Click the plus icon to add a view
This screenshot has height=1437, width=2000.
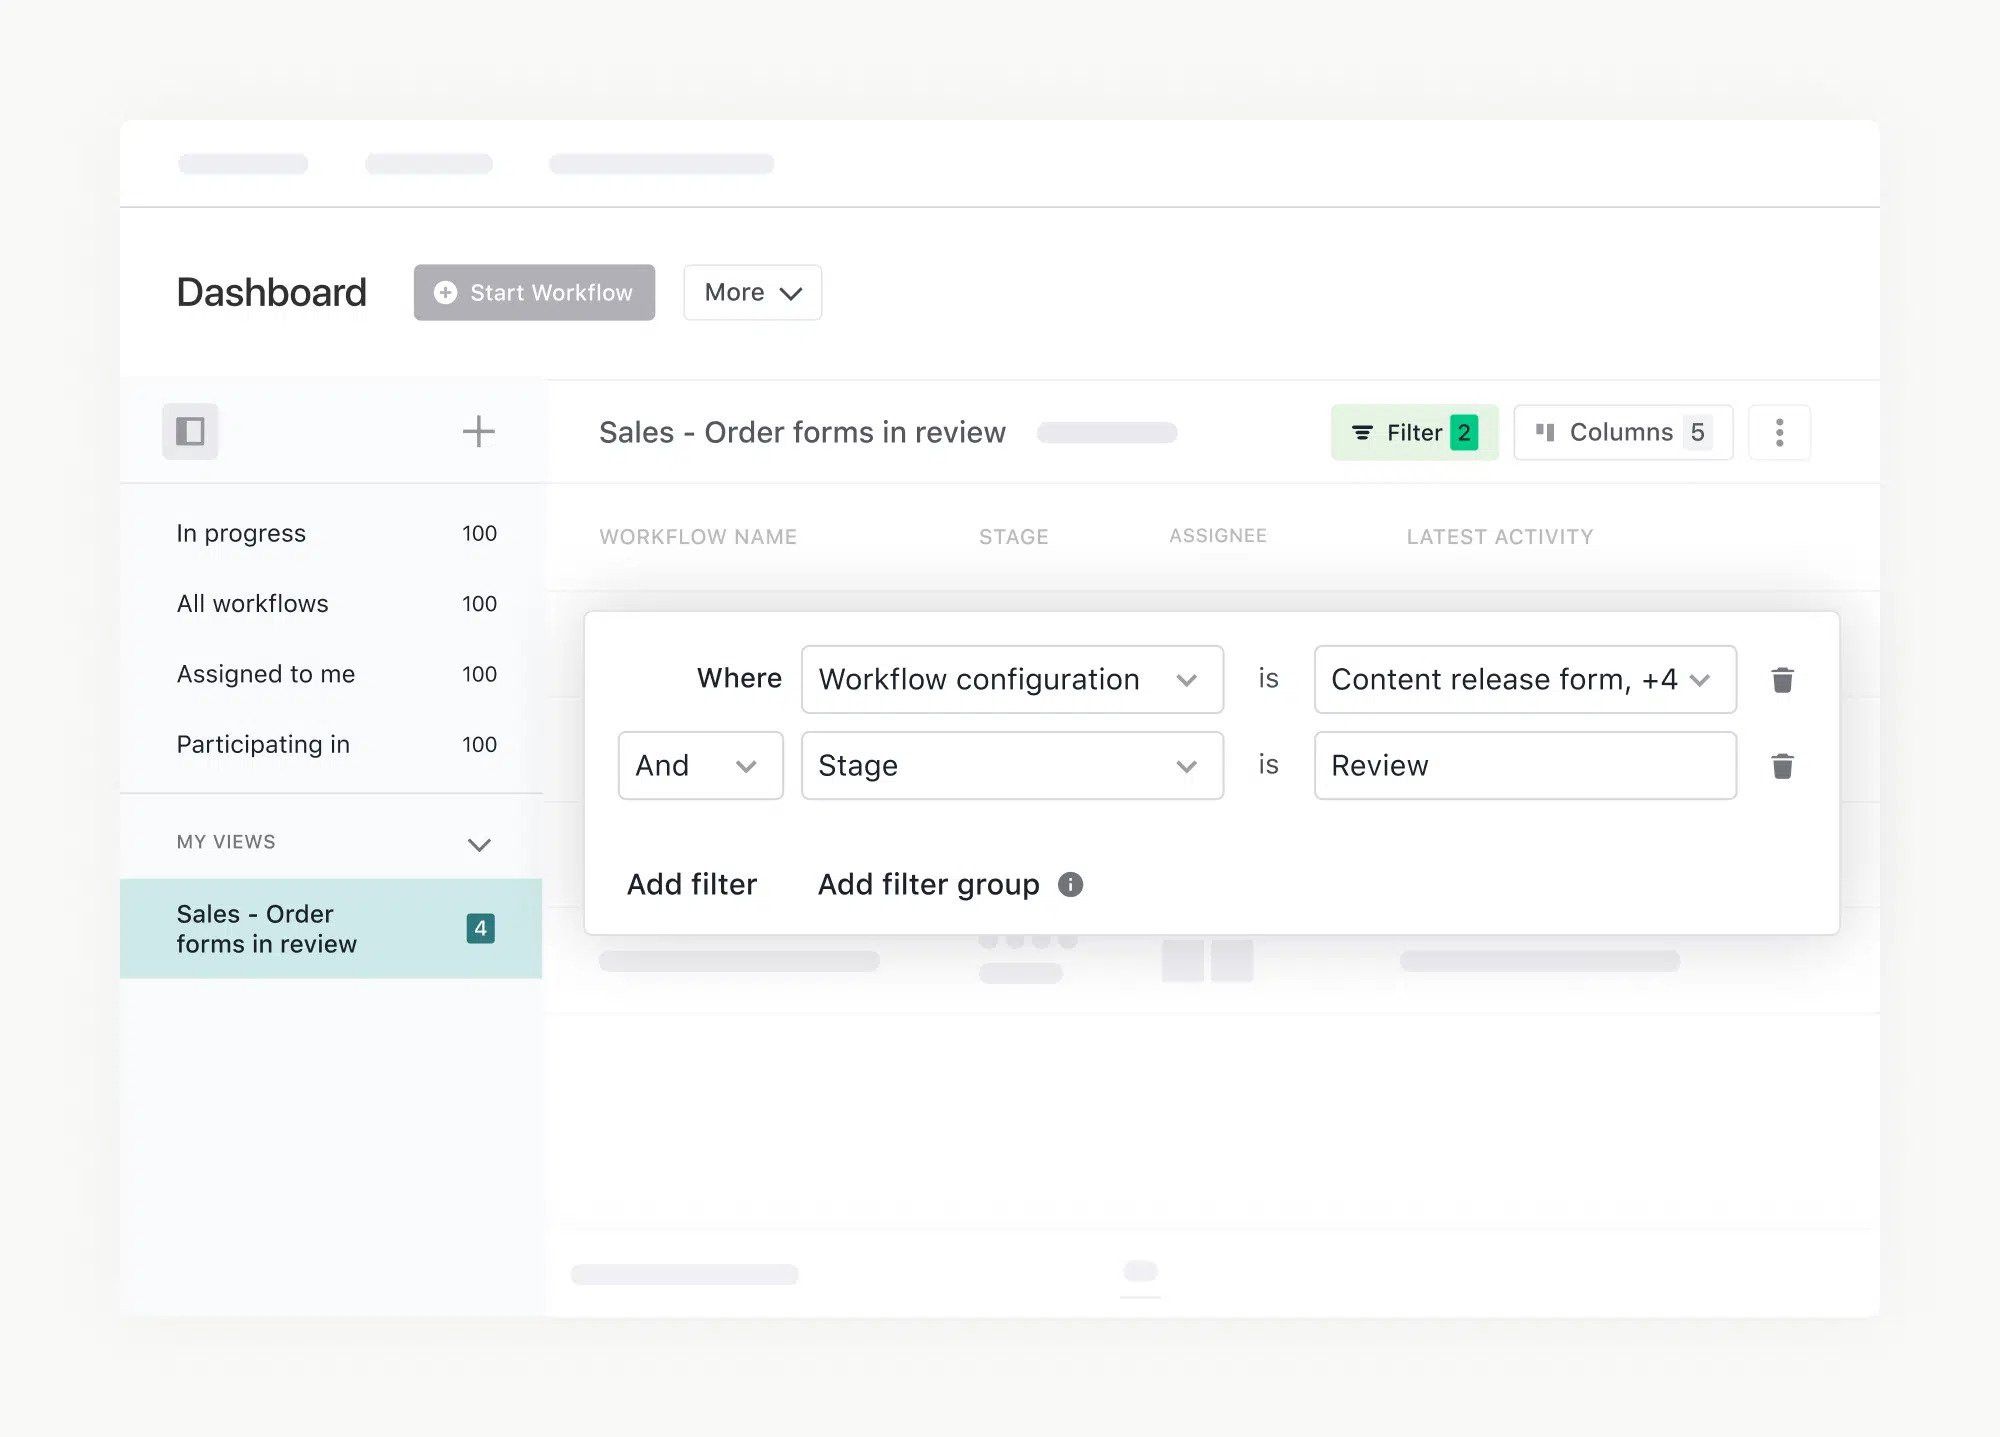point(478,432)
